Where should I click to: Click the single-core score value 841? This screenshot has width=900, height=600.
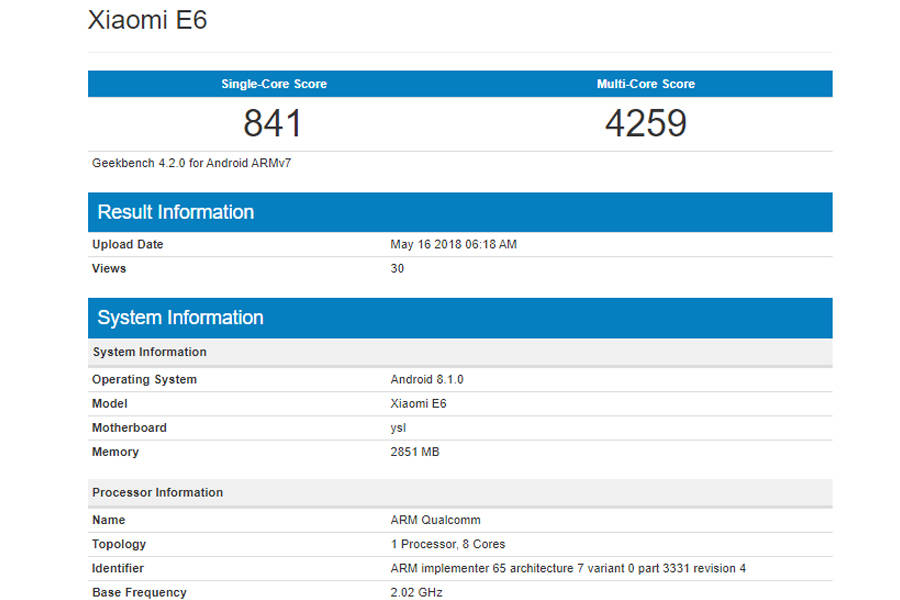pyautogui.click(x=273, y=122)
